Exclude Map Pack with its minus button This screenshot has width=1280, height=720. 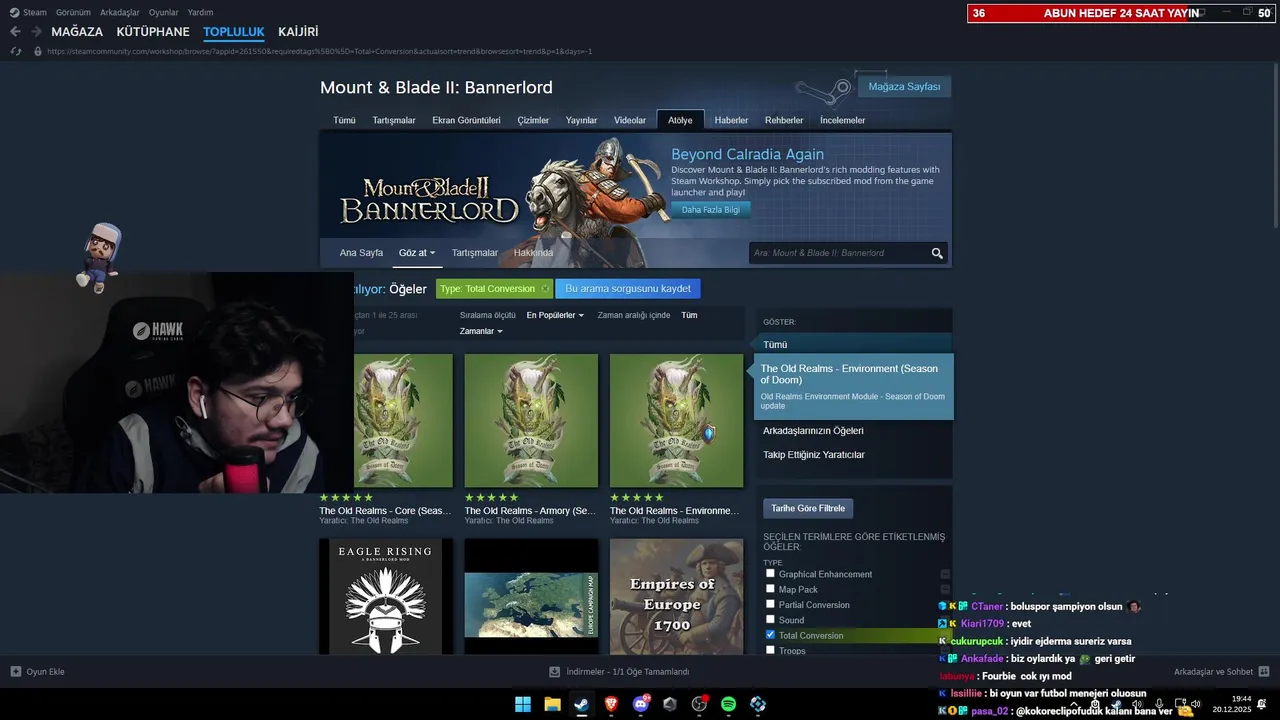click(945, 590)
